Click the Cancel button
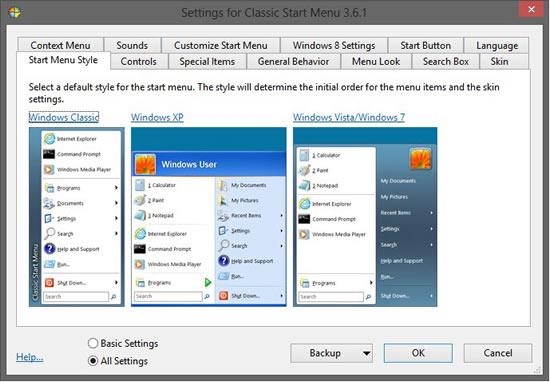Image resolution: width=550 pixels, height=382 pixels. 498,353
